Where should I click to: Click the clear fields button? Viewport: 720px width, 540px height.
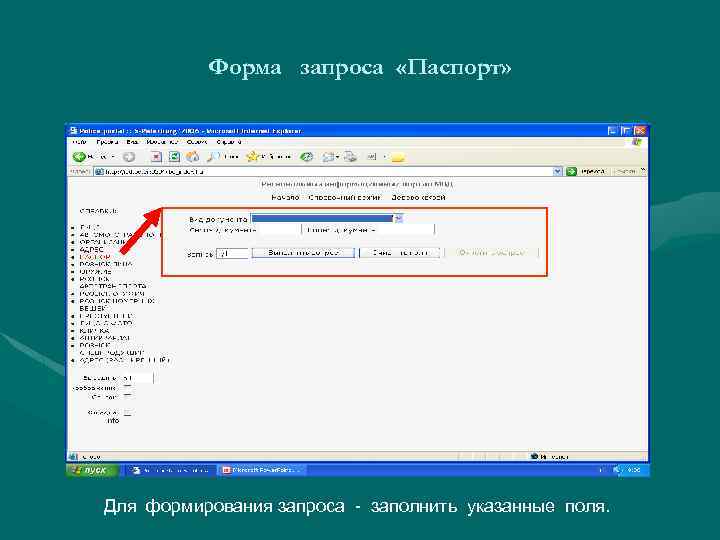click(x=399, y=253)
